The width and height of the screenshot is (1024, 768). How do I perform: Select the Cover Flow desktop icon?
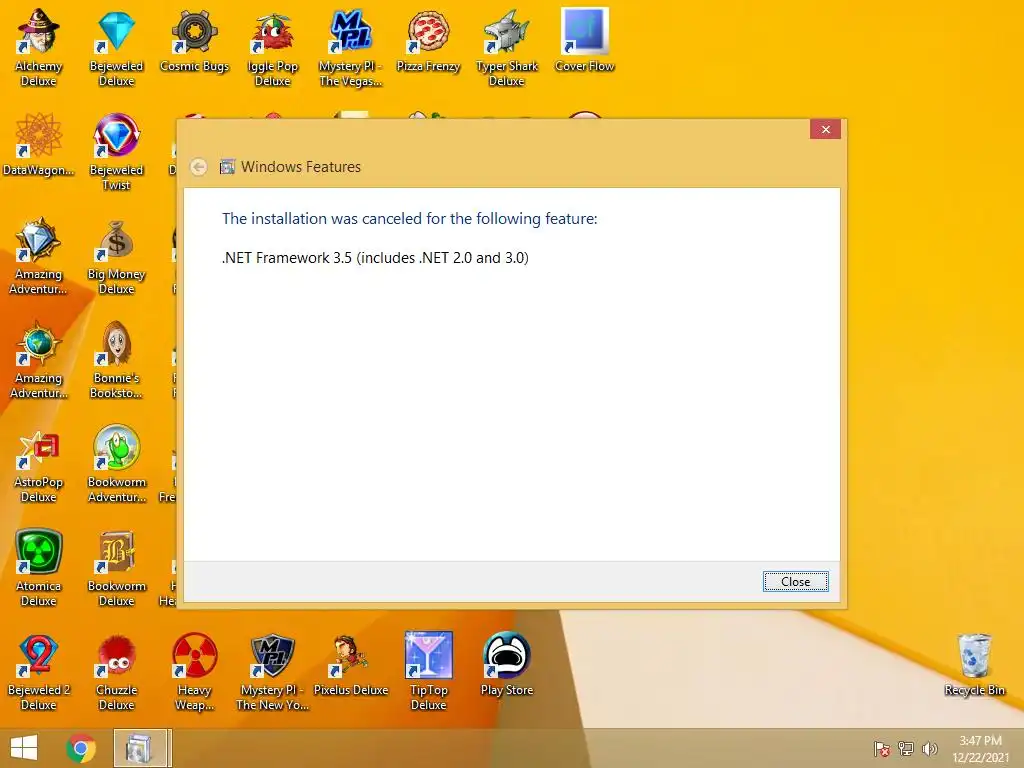pos(584,40)
